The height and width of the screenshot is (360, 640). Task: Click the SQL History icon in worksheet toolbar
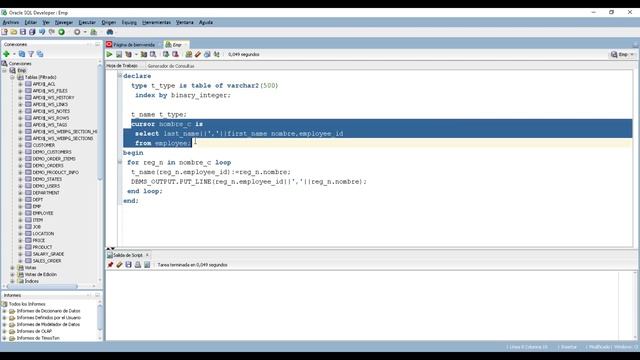point(207,54)
